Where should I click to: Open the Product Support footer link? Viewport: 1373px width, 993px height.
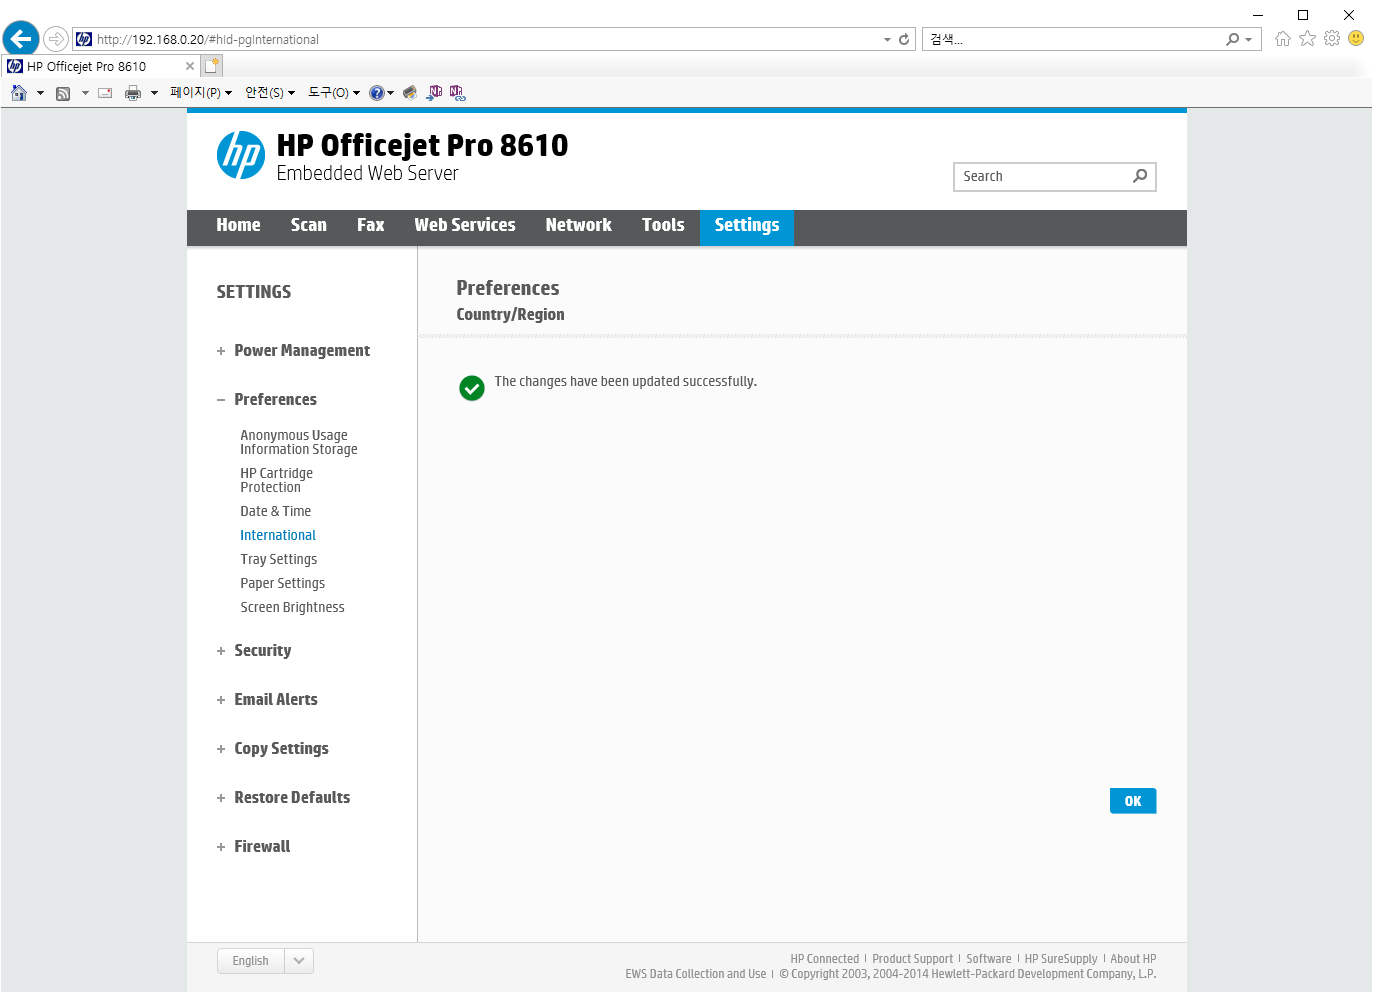913,959
